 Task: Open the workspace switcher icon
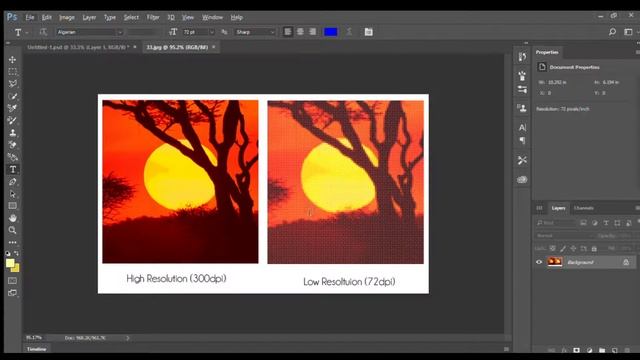628,32
